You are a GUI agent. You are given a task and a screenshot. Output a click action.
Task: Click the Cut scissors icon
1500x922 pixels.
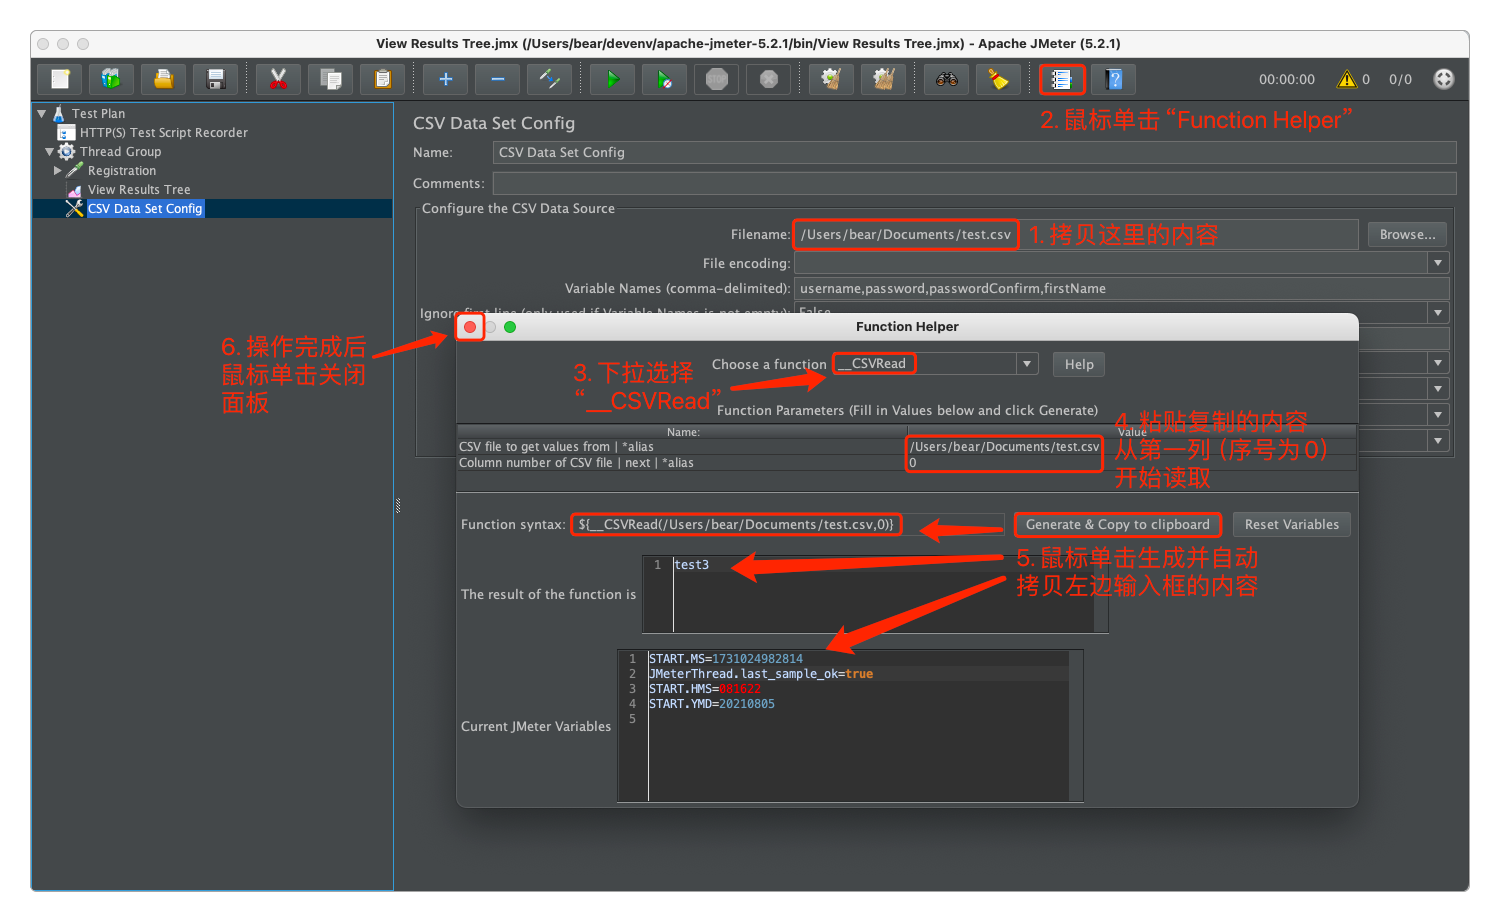[279, 79]
